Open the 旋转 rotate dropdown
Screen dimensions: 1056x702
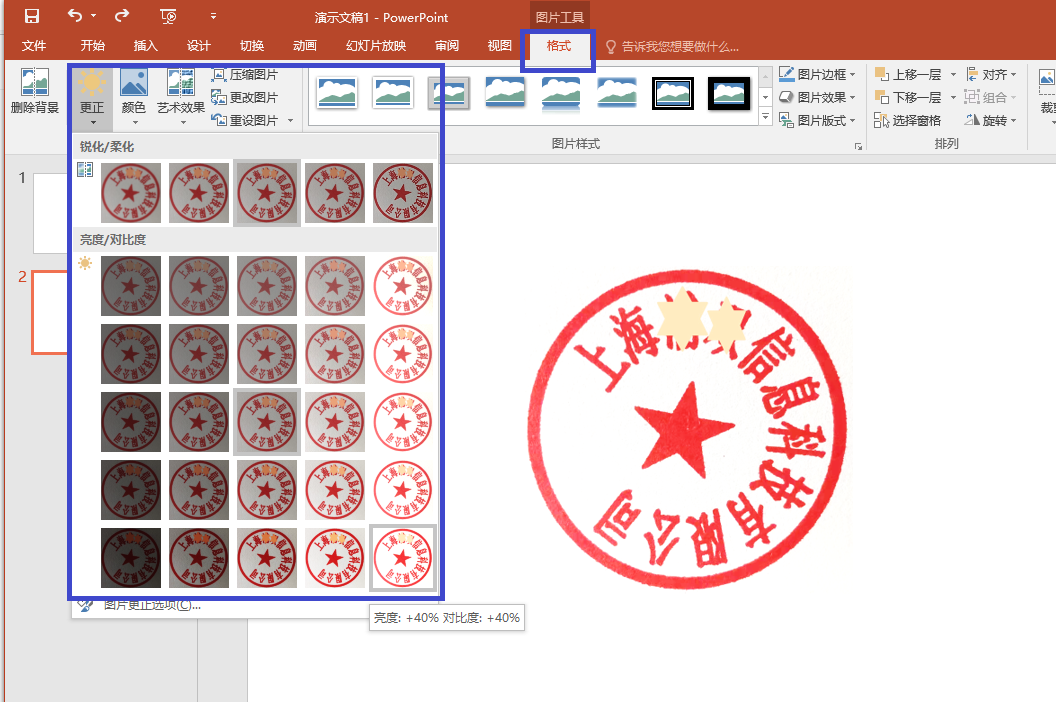click(991, 121)
